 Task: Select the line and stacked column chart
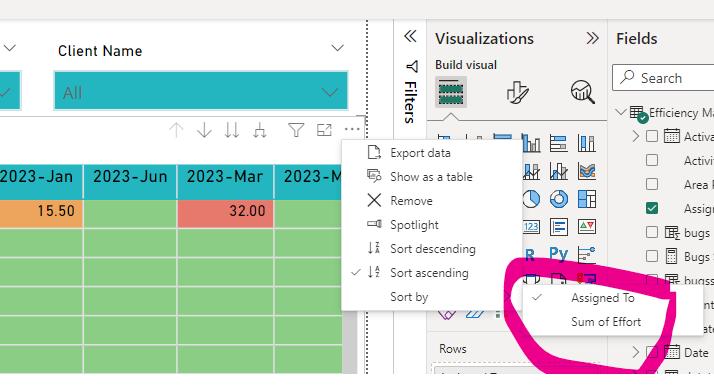click(531, 171)
